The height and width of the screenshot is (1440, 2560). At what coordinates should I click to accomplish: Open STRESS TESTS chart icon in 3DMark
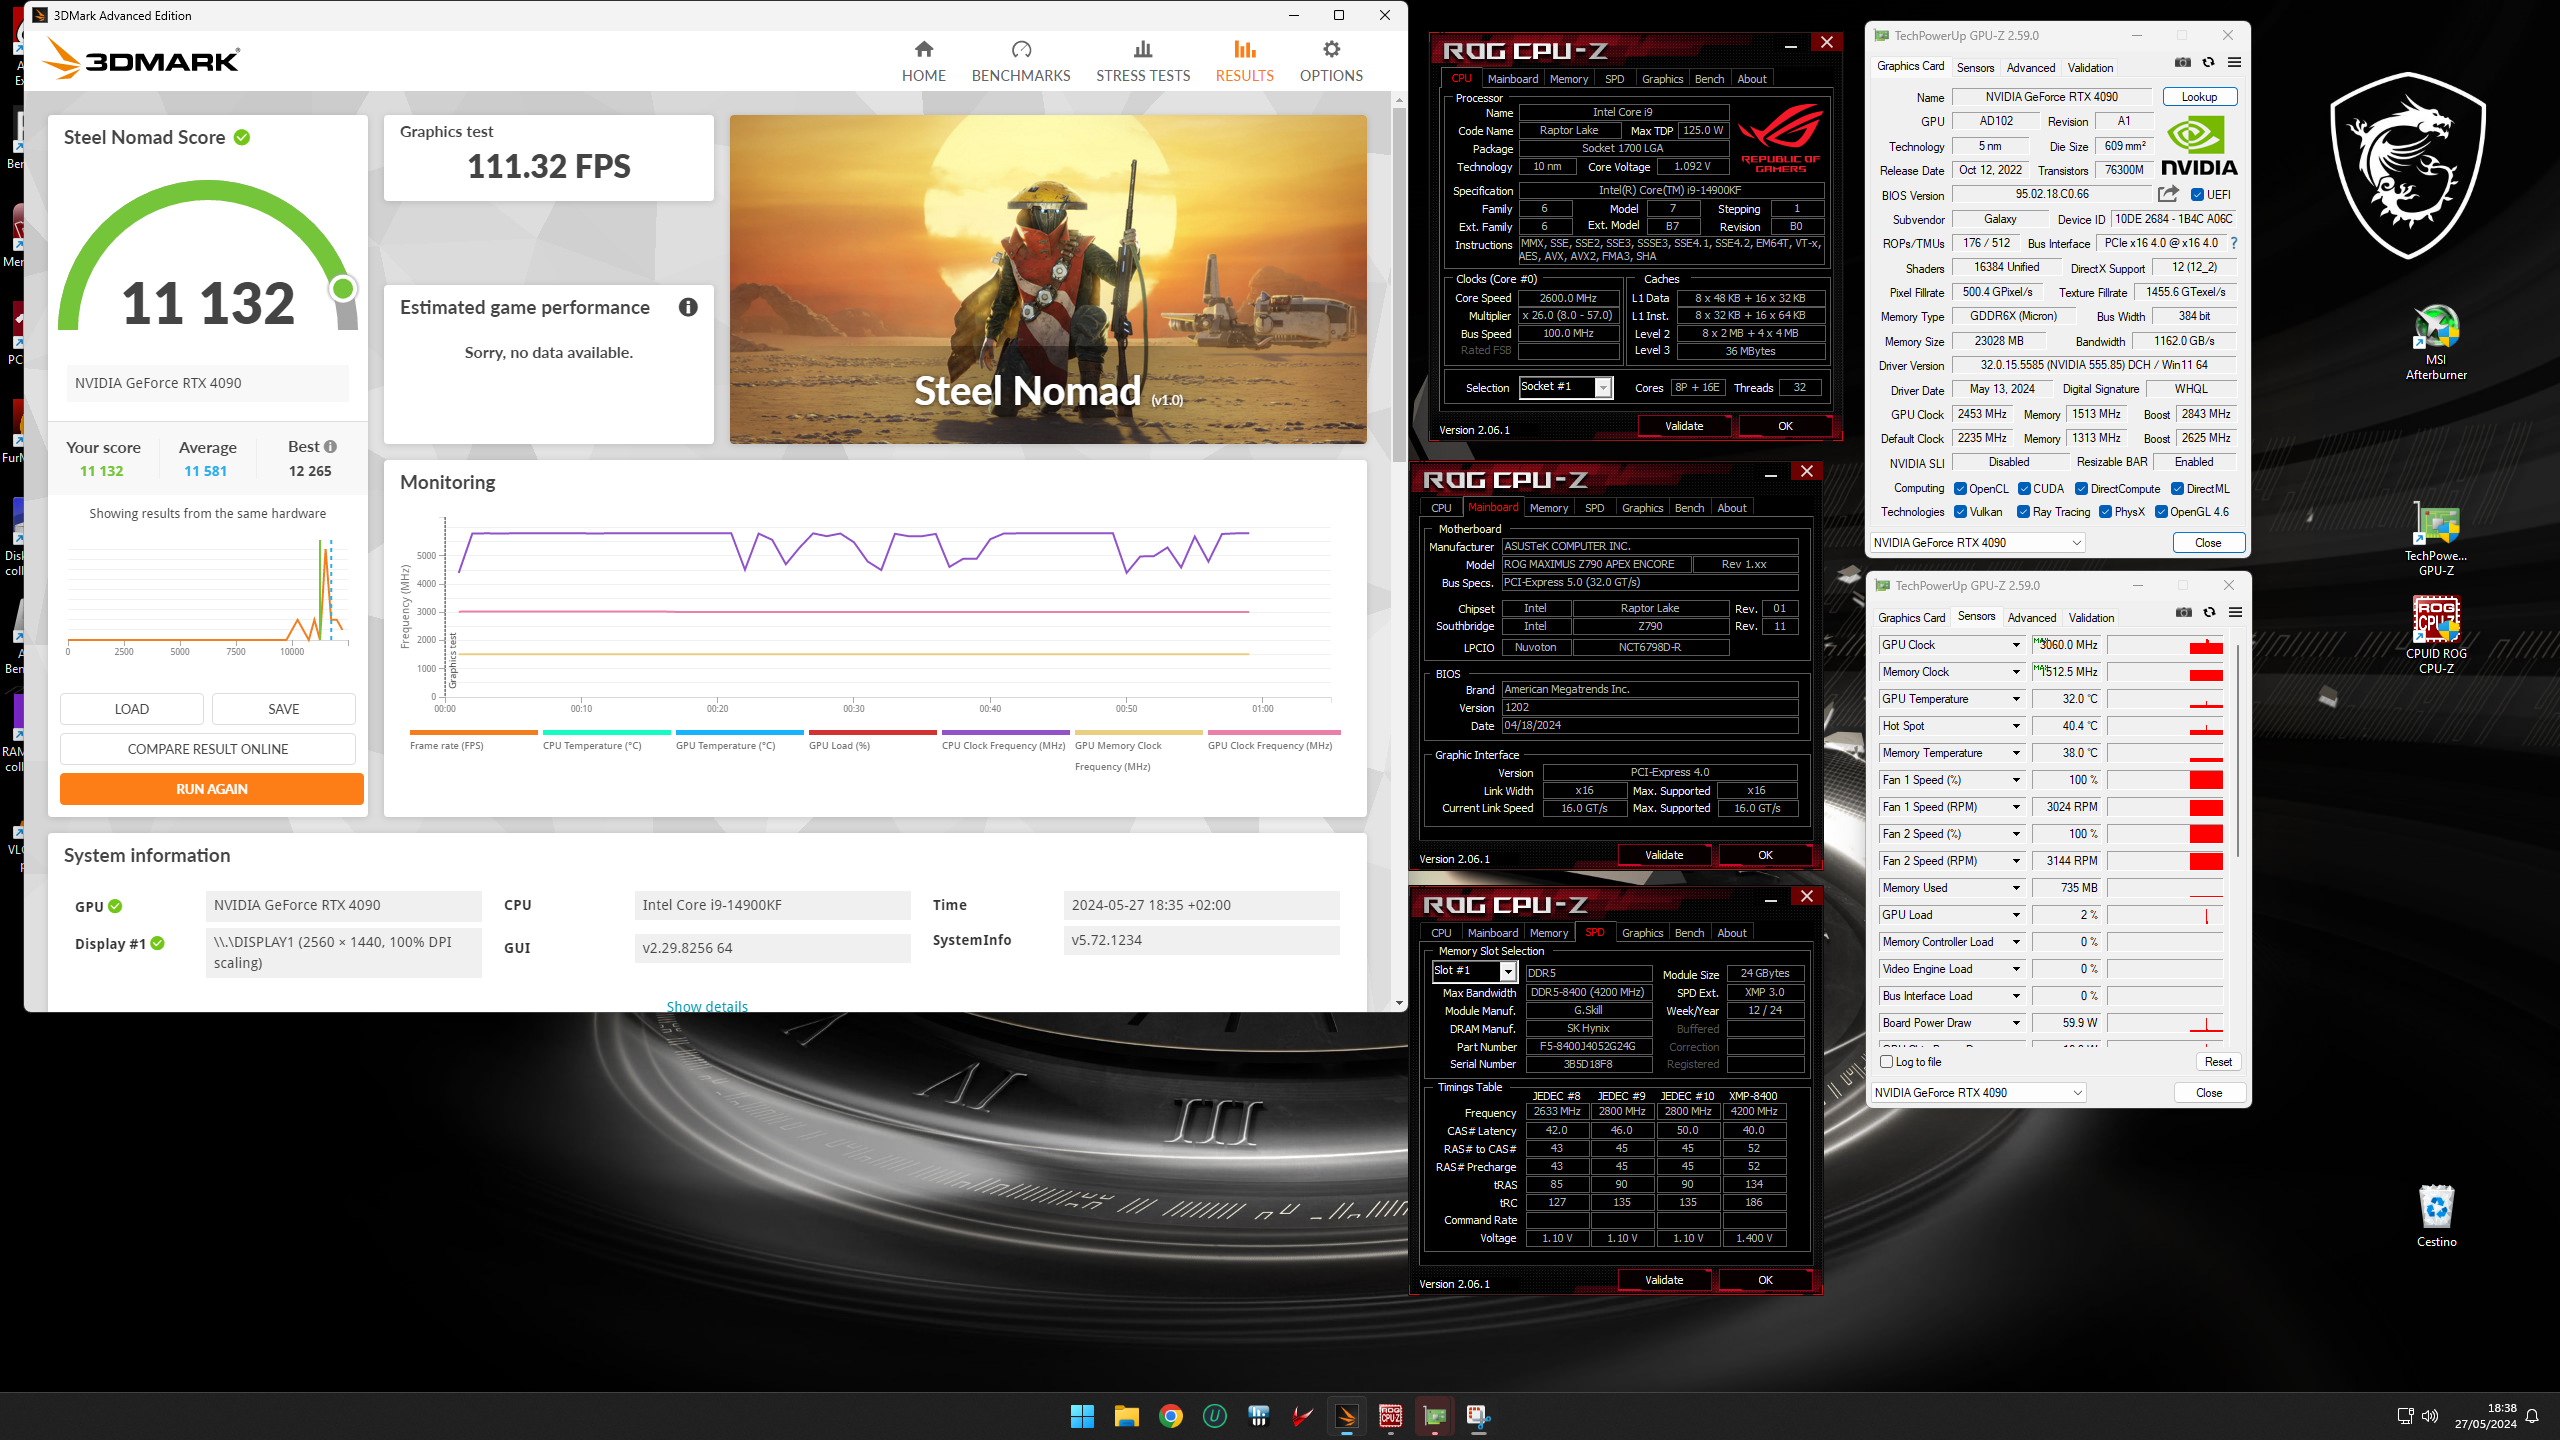click(1143, 49)
